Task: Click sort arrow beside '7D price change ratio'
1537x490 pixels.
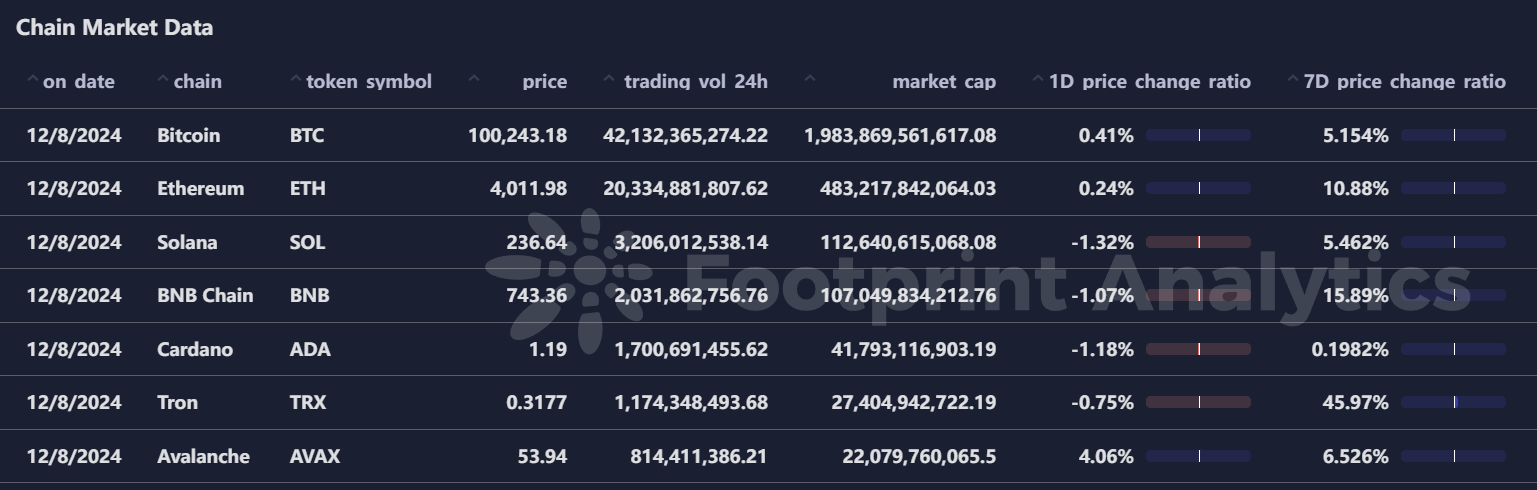Action: point(1294,80)
